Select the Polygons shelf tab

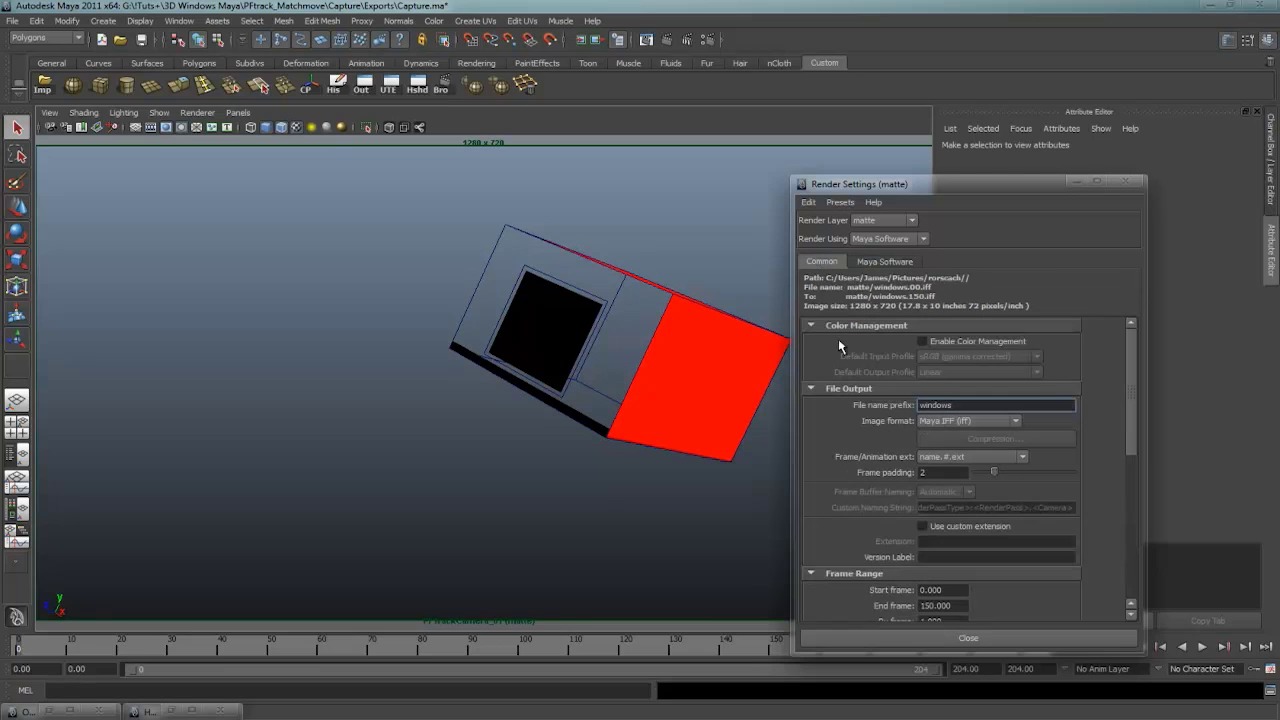(x=199, y=63)
